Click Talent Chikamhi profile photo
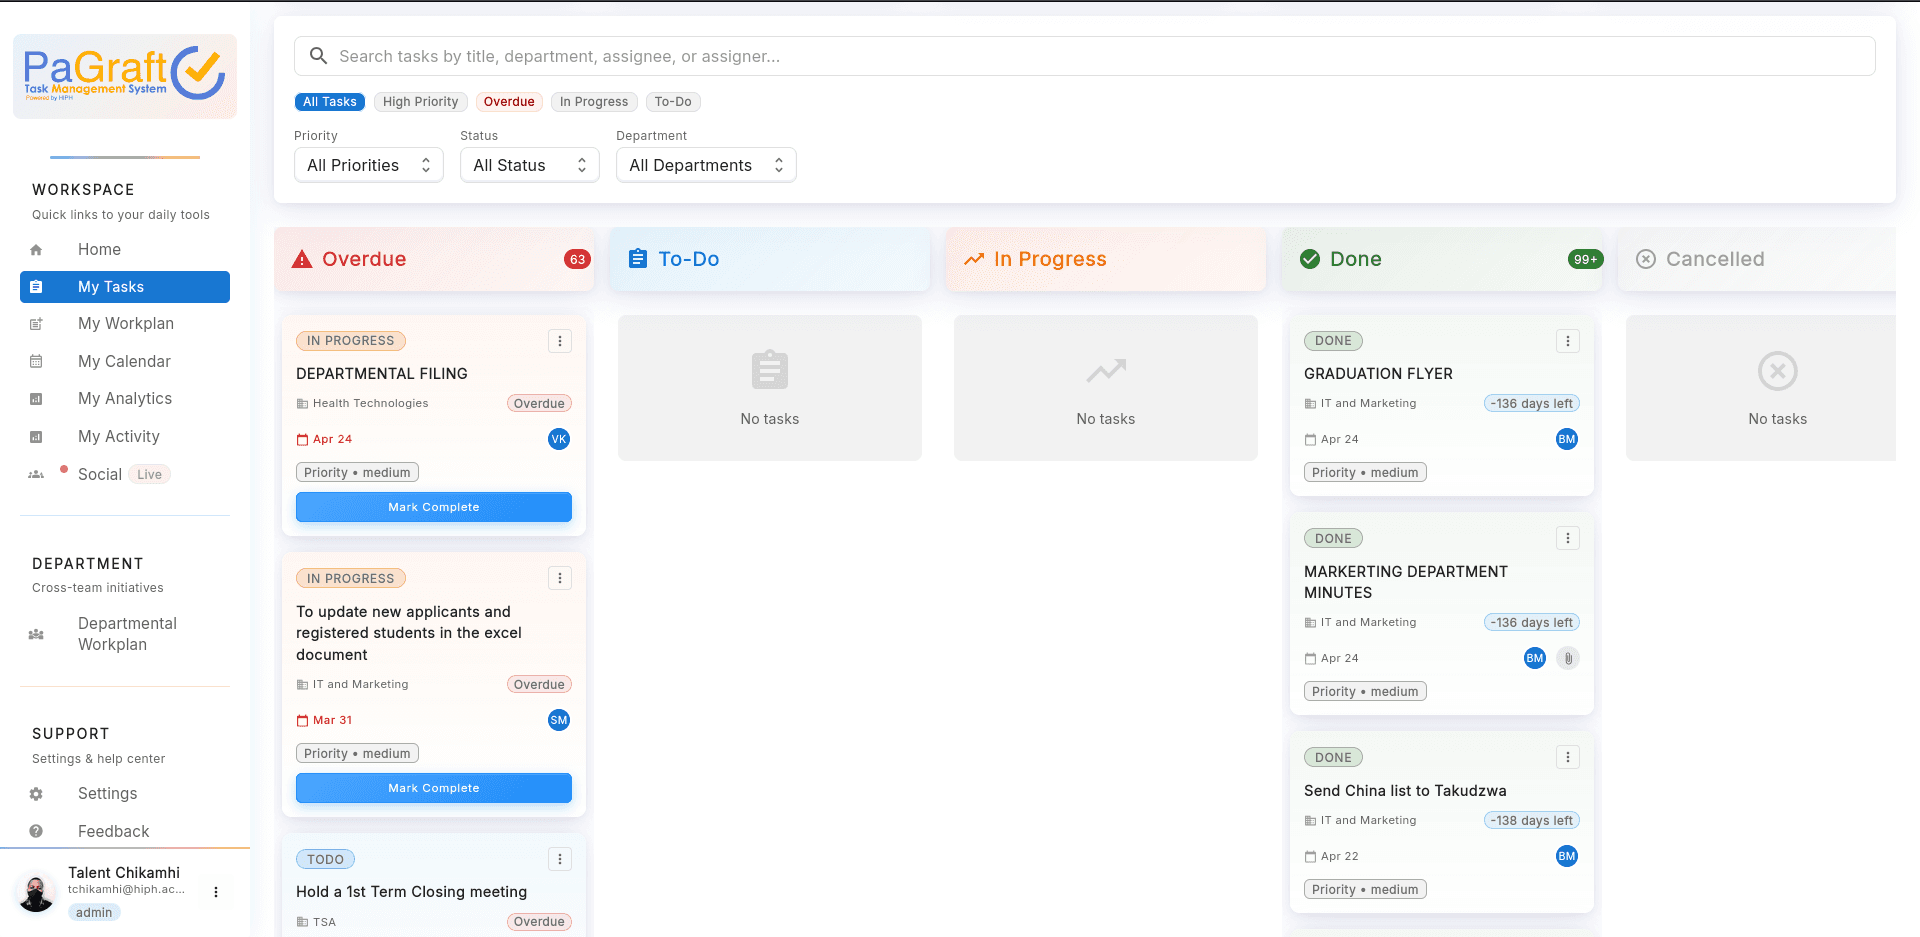This screenshot has width=1920, height=937. pos(37,892)
